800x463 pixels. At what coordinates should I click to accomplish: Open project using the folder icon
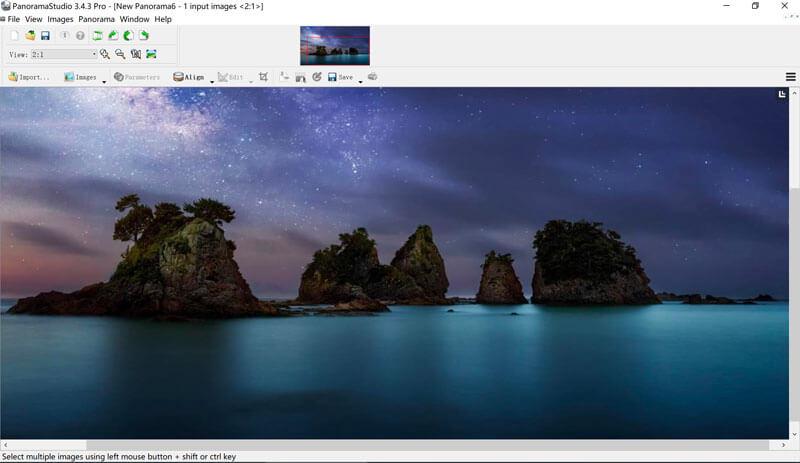click(x=30, y=35)
